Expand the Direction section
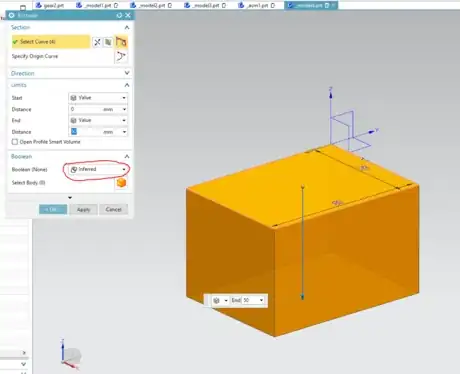The image size is (460, 374). (127, 73)
